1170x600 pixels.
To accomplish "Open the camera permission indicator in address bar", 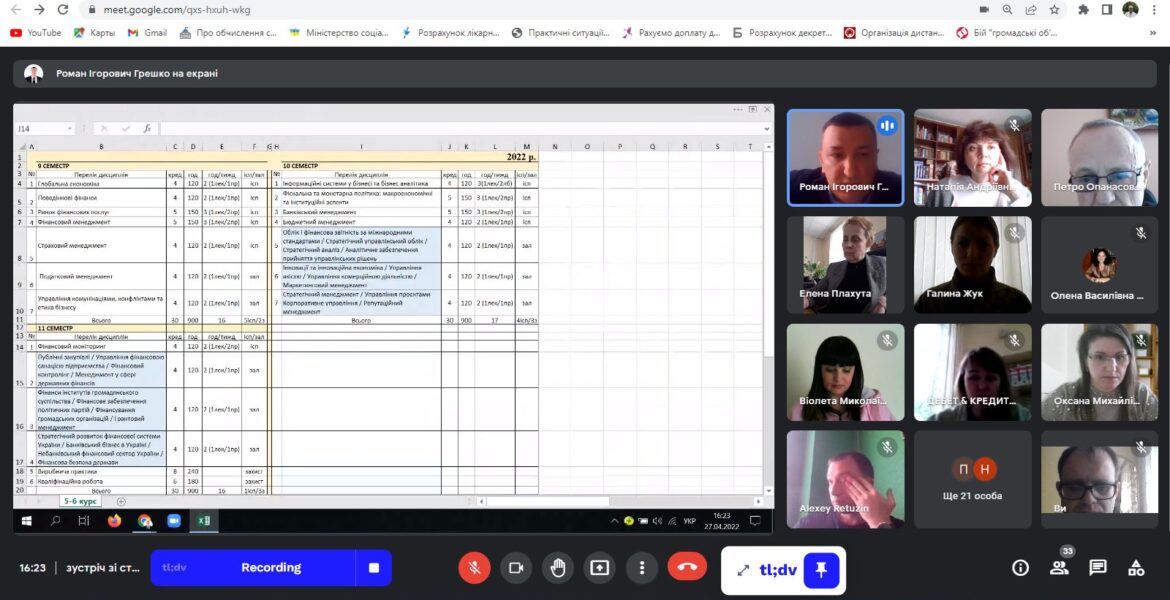I will tap(984, 10).
